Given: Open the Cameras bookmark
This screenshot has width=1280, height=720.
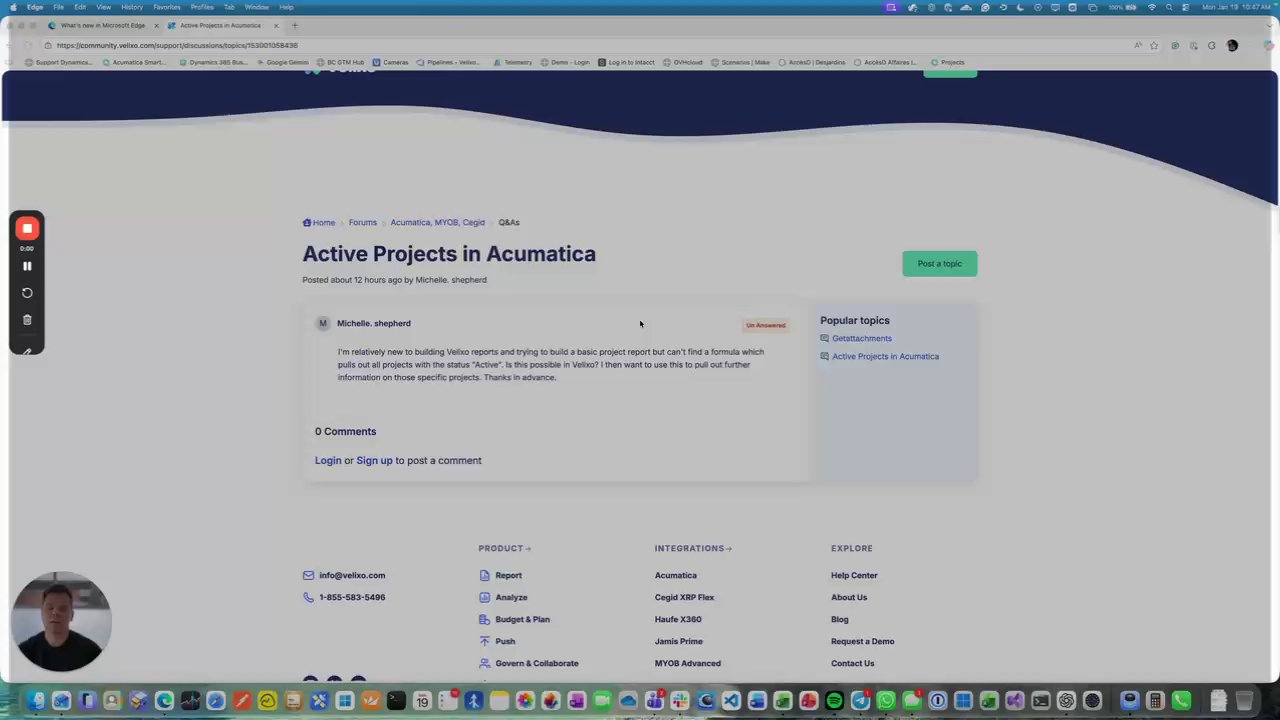Looking at the screenshot, I should [391, 62].
